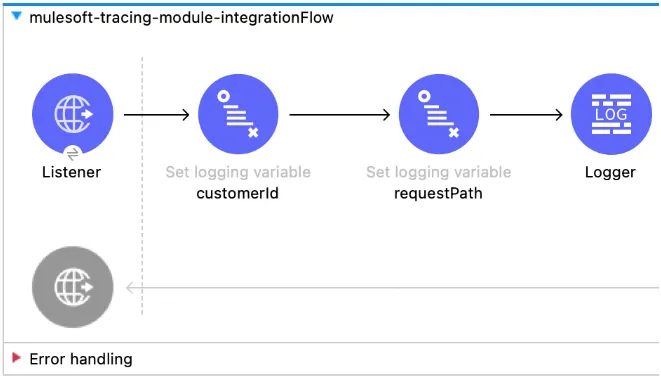Viewport: 661px width, 381px height.
Task: Collapse the mulesoft-tracing-module-integrationFlow flow
Action: coord(17,16)
